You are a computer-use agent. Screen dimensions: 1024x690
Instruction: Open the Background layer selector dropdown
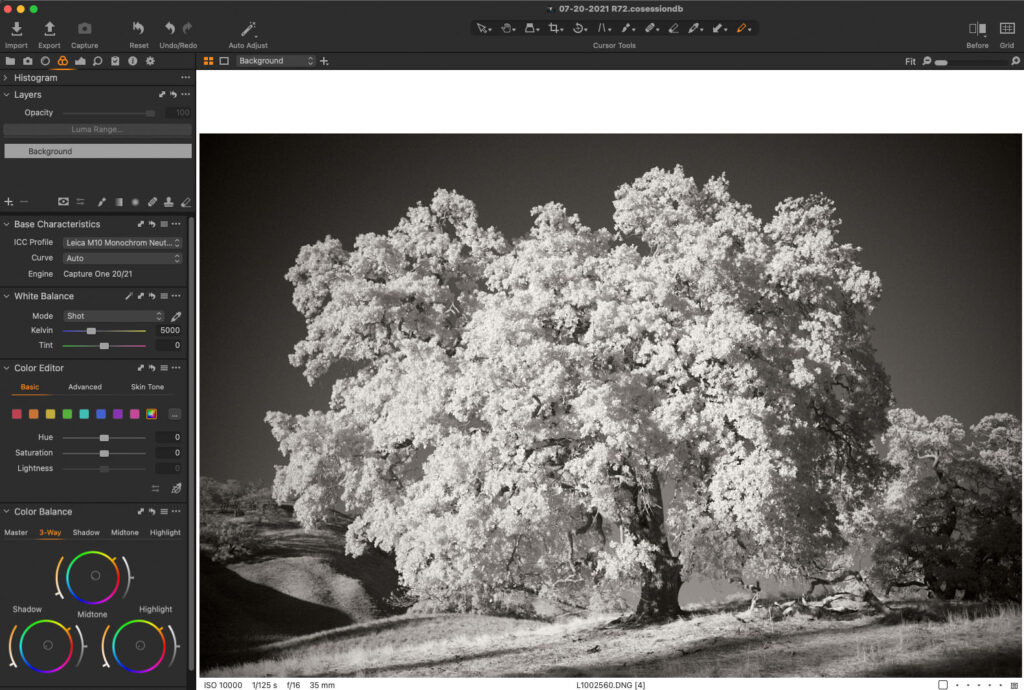pyautogui.click(x=275, y=61)
